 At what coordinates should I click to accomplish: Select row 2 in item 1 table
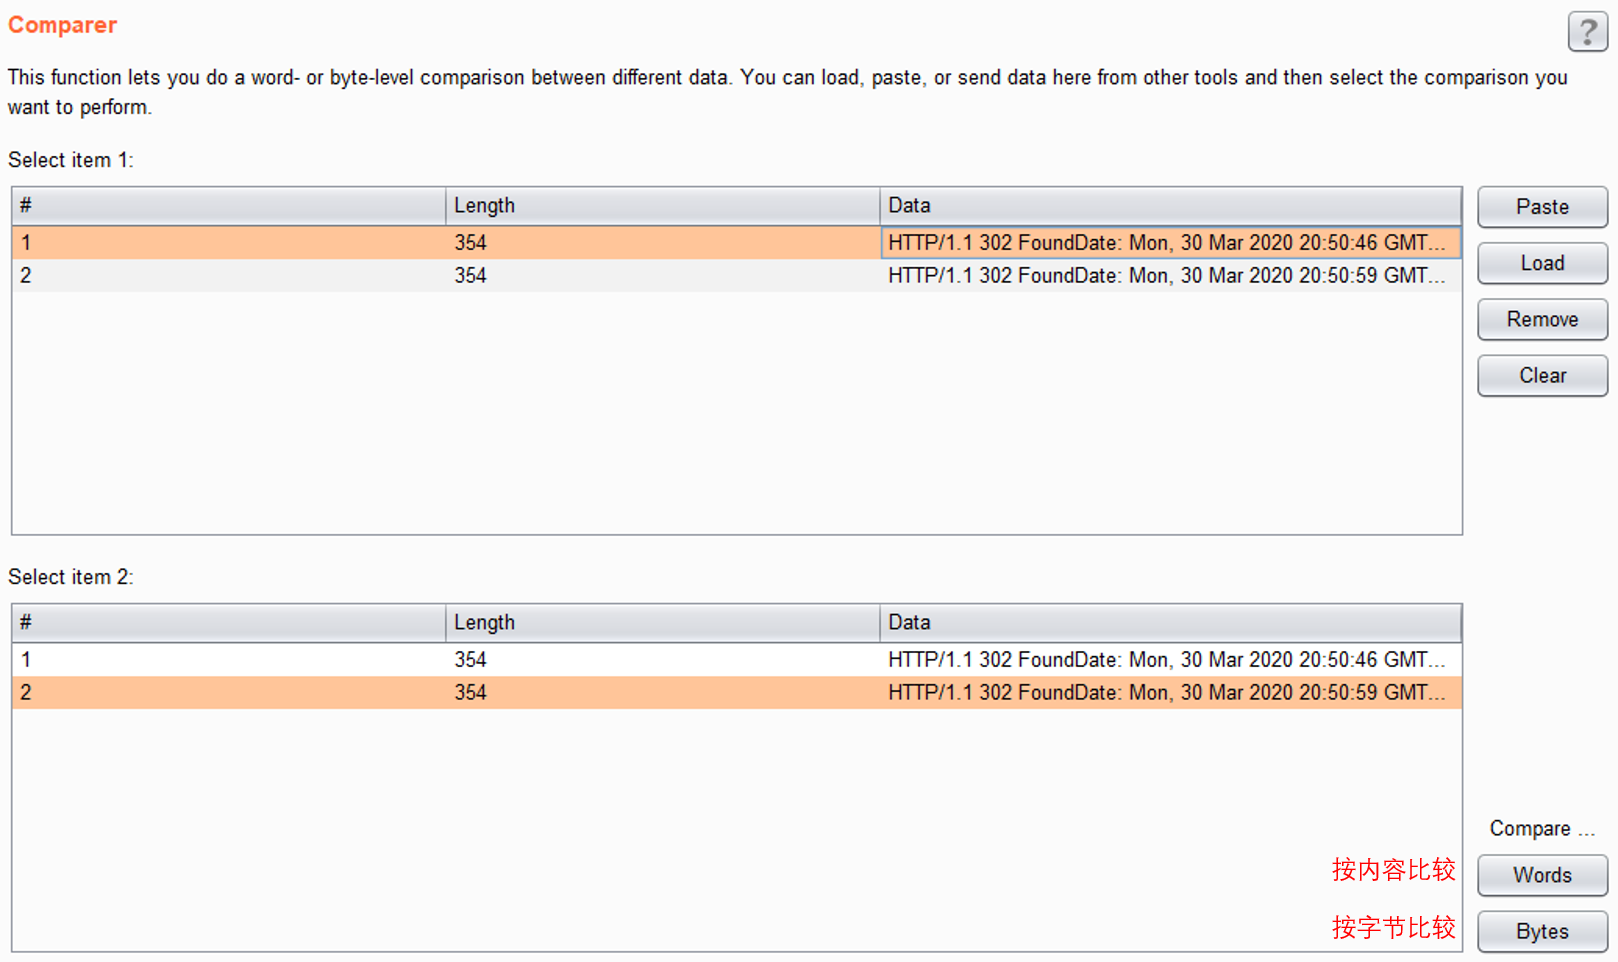pyautogui.click(x=228, y=276)
